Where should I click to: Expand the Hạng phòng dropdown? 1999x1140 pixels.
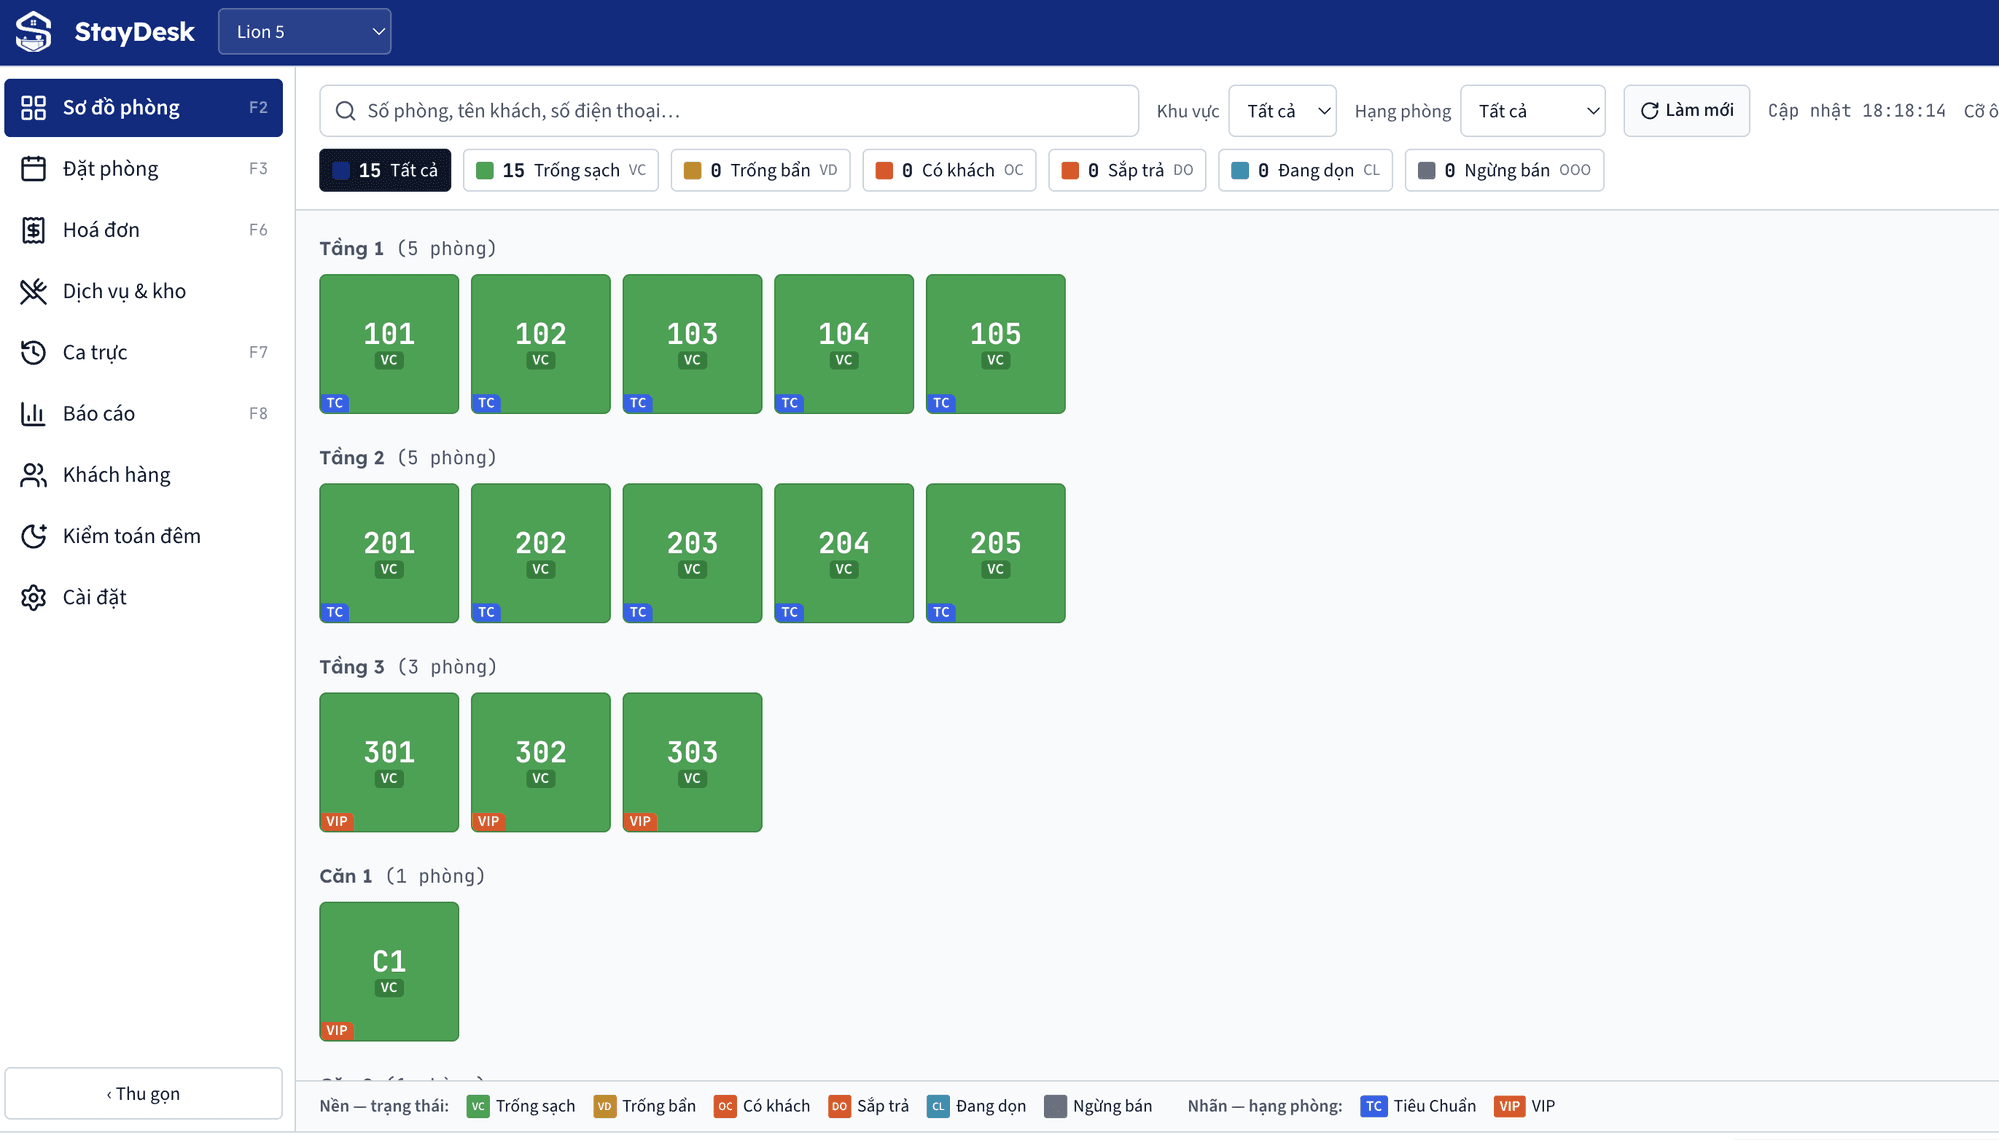1532,111
